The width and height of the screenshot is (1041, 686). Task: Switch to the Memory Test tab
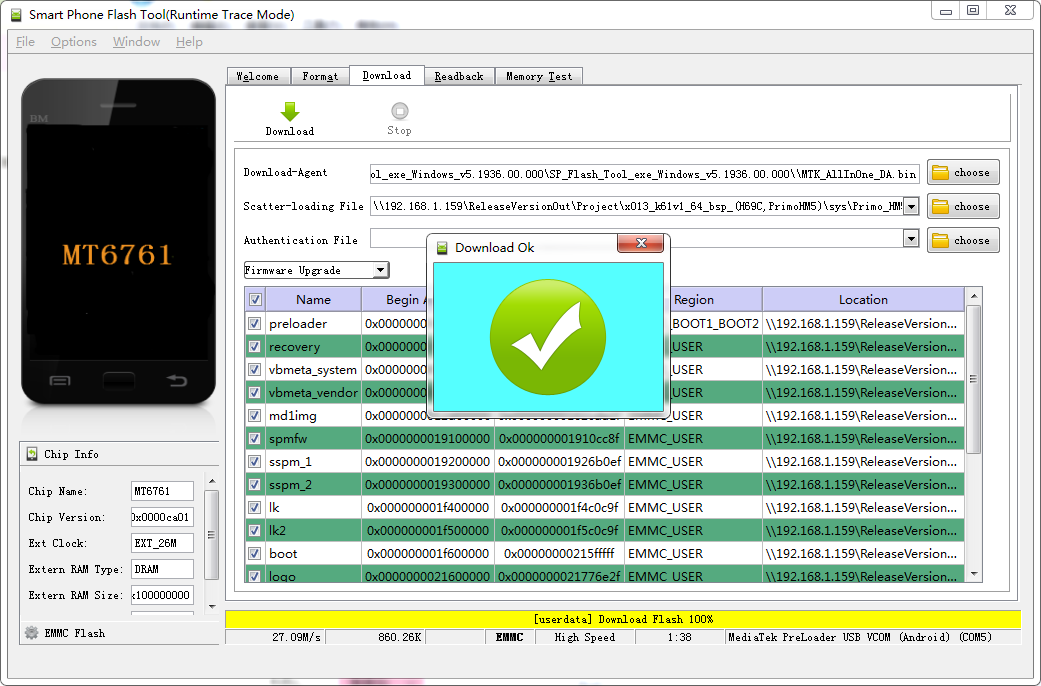click(538, 75)
